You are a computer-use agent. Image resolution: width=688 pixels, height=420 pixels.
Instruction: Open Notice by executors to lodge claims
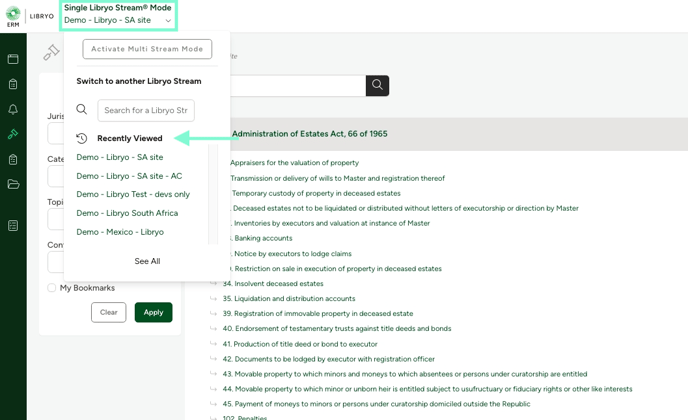click(x=293, y=254)
